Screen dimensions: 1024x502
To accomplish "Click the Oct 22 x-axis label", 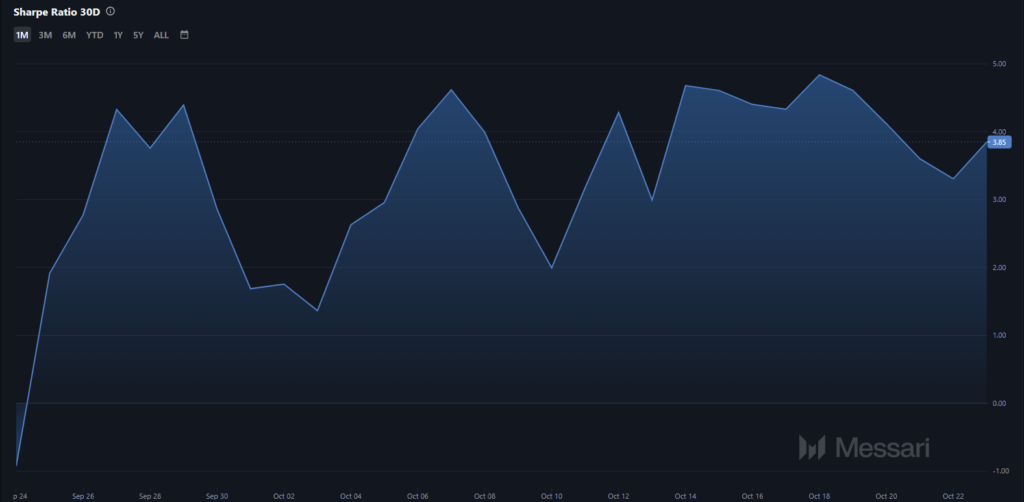I will 953,496.
